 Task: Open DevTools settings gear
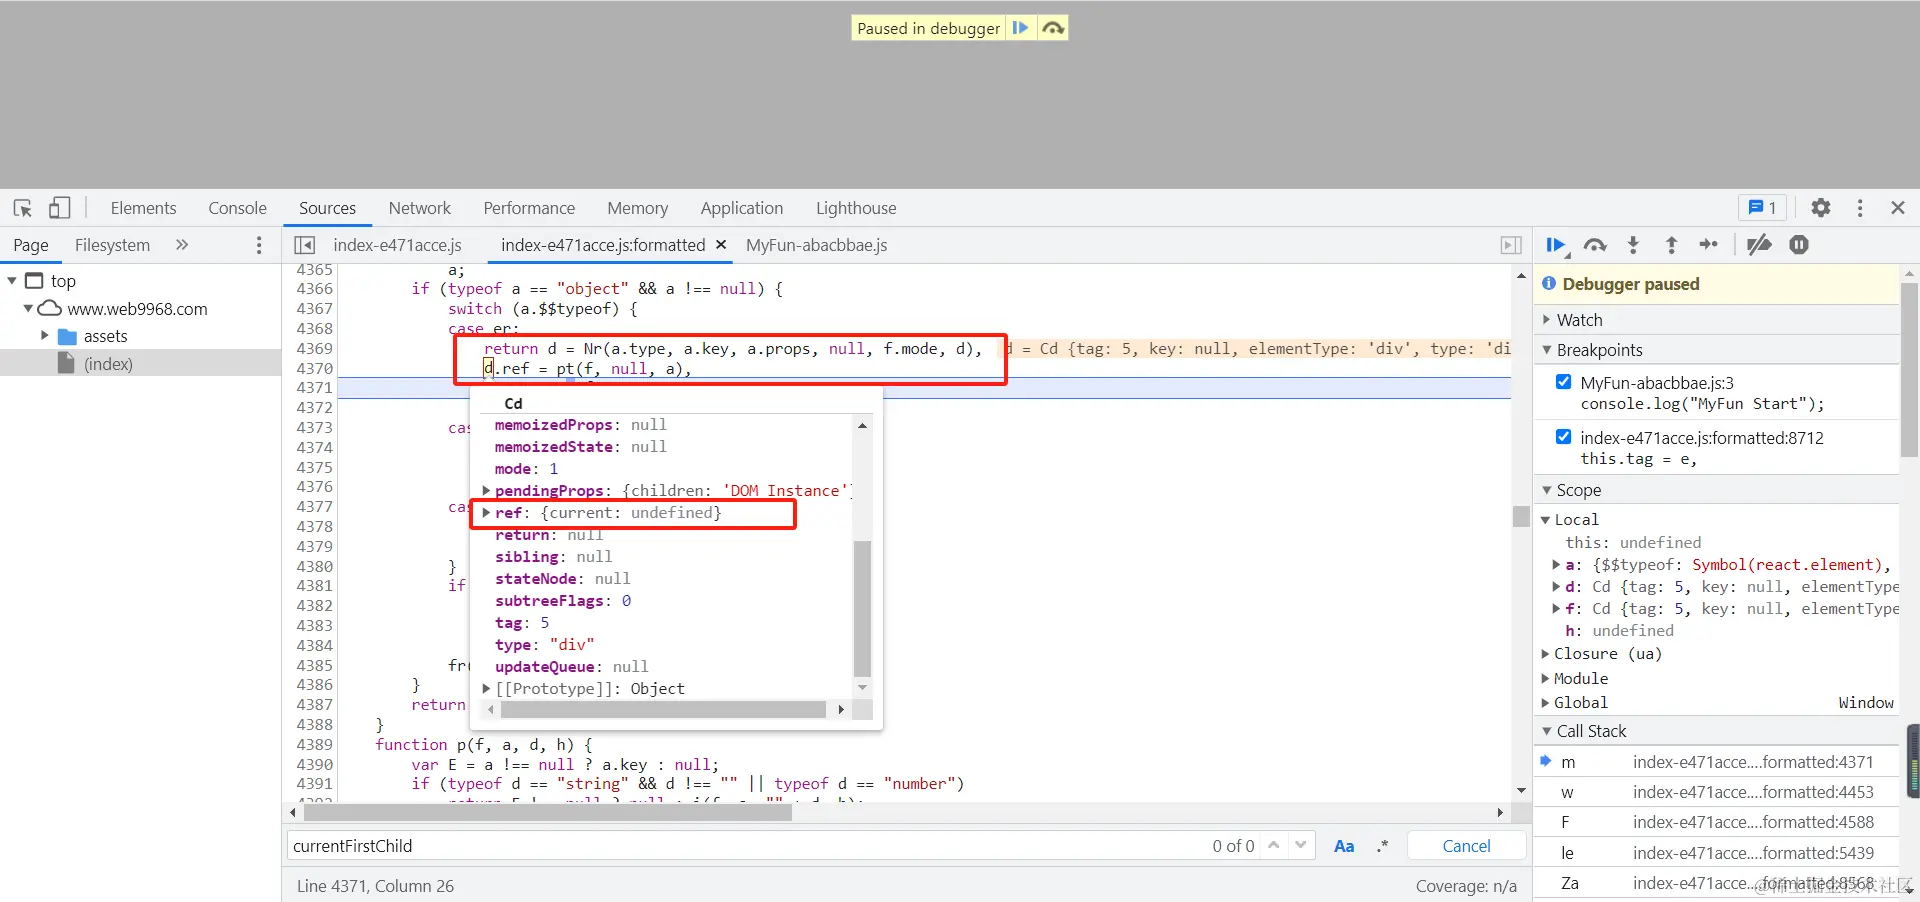(x=1821, y=208)
